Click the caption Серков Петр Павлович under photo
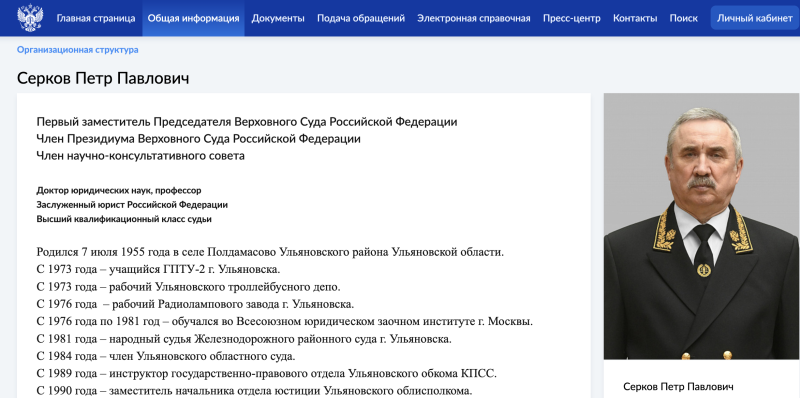Screen dimensions: 800x398 pos(678,386)
